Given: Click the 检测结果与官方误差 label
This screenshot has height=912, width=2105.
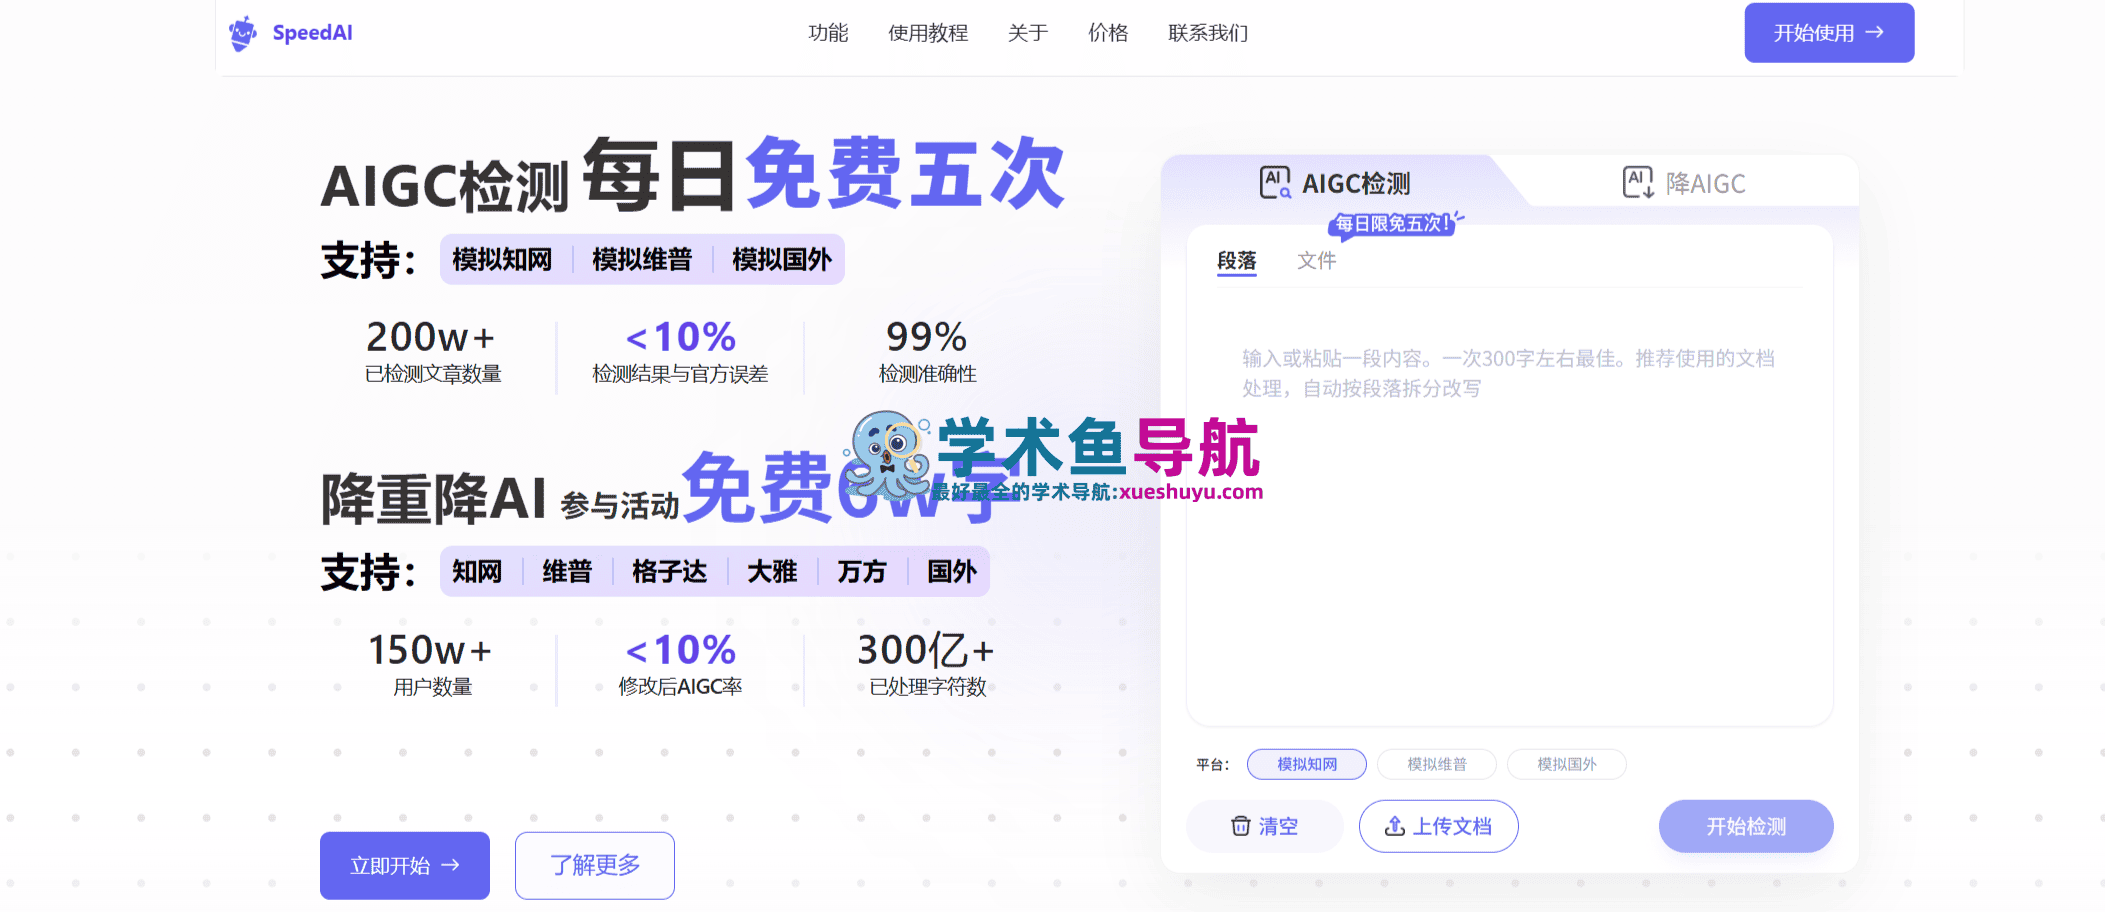Looking at the screenshot, I should click(x=680, y=374).
